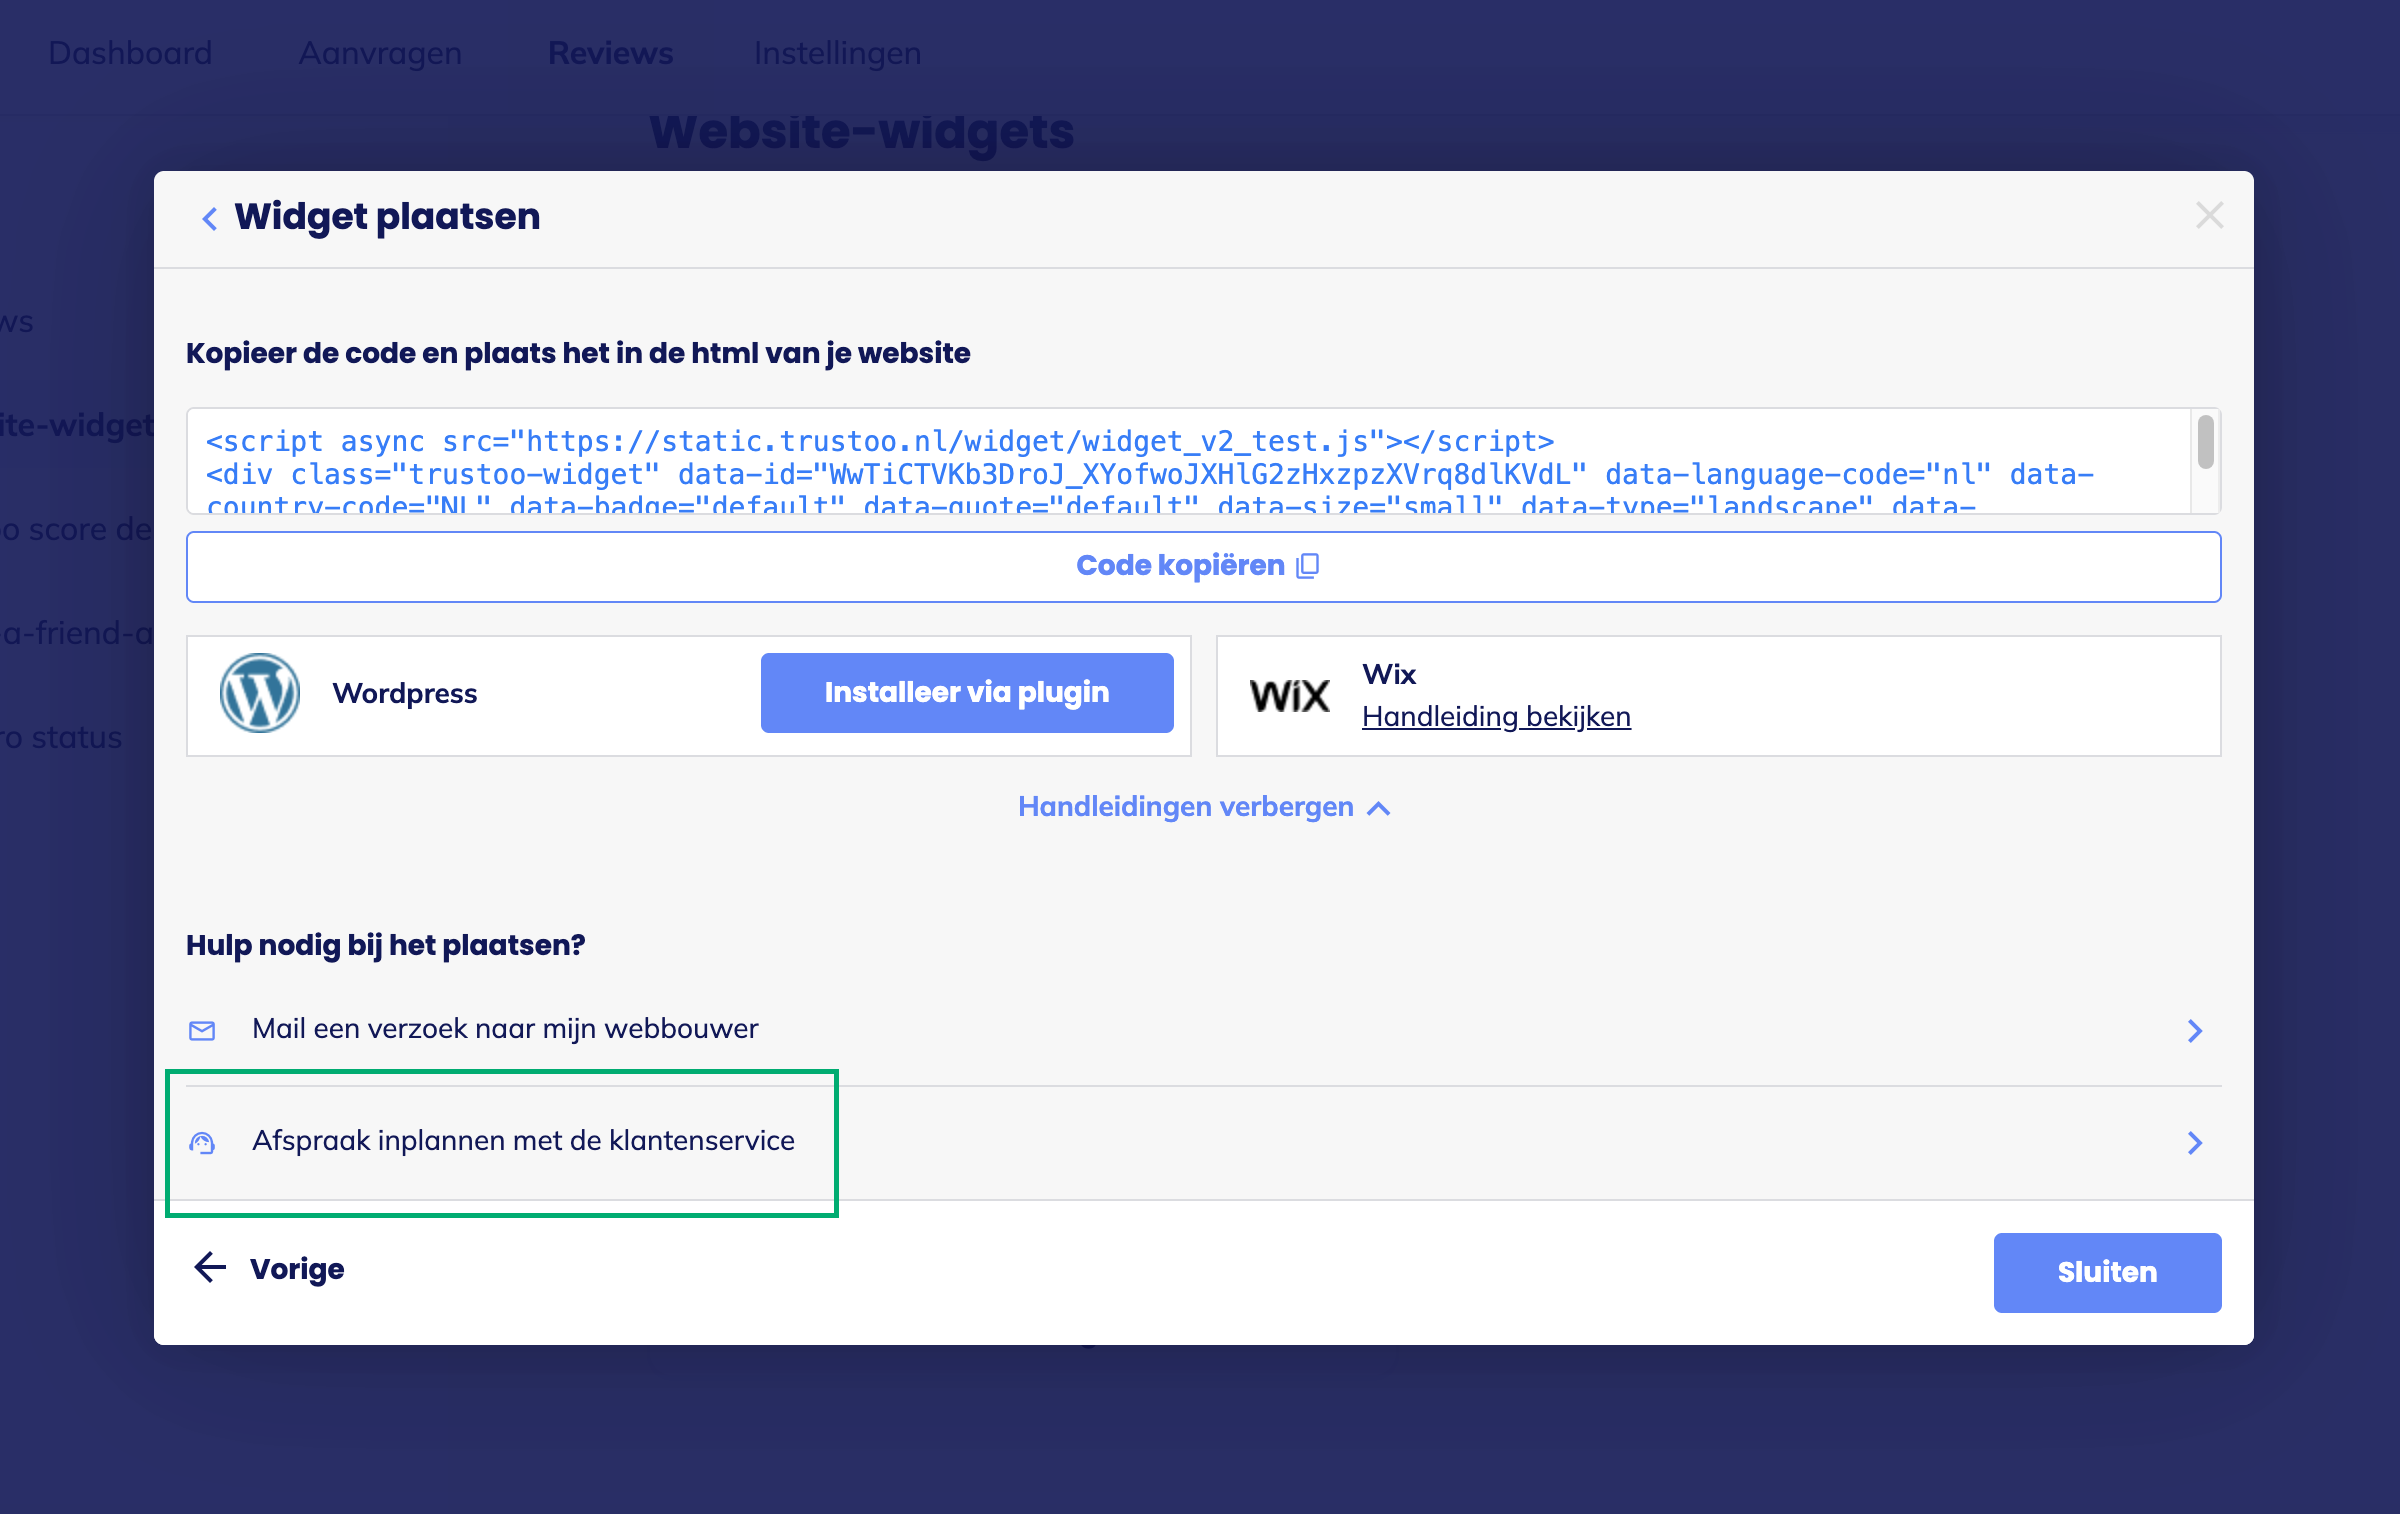The height and width of the screenshot is (1514, 2400).
Task: Click the Code kopiëren button
Action: point(1200,566)
